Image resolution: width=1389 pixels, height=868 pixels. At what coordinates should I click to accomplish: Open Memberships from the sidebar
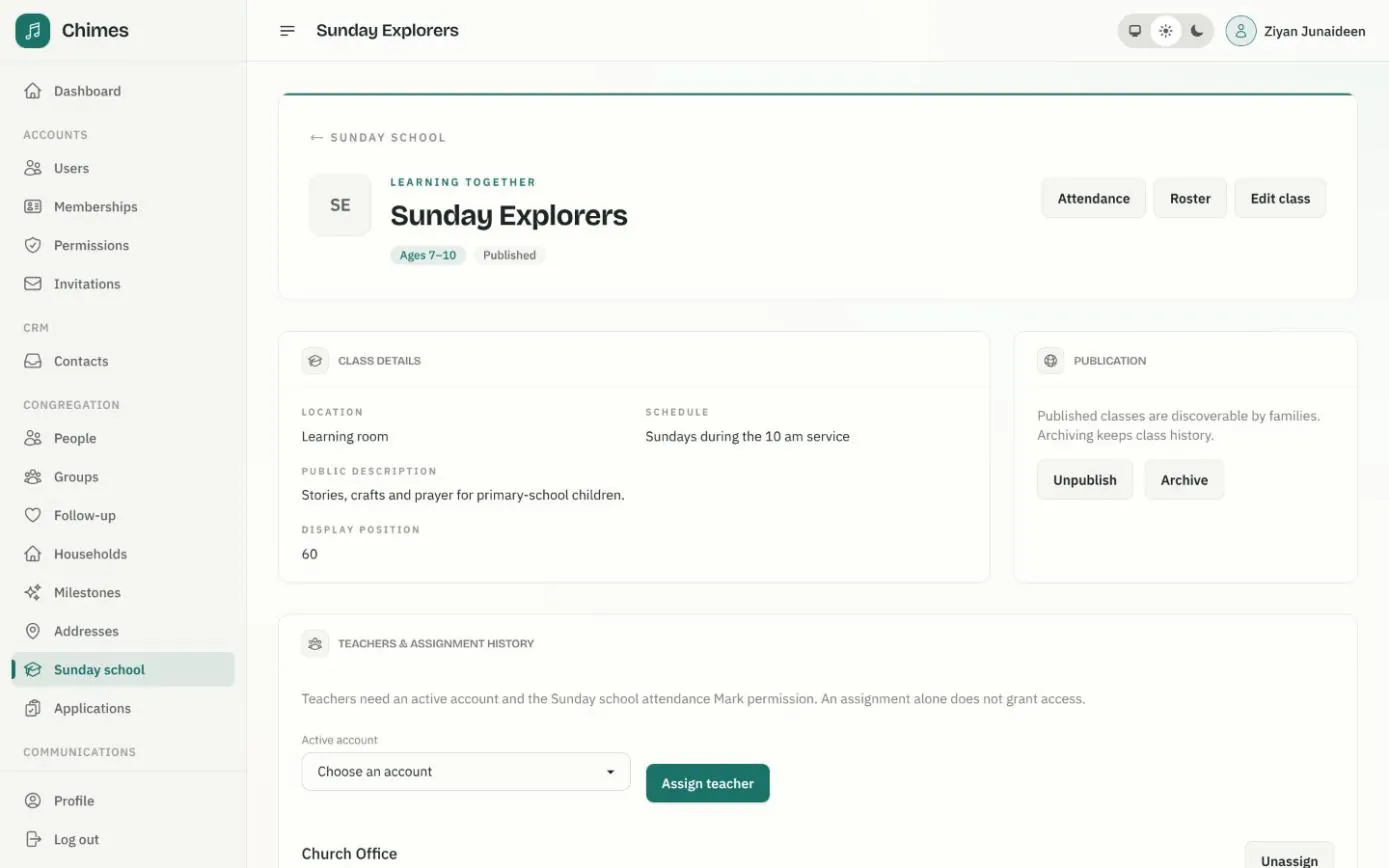pos(123,207)
